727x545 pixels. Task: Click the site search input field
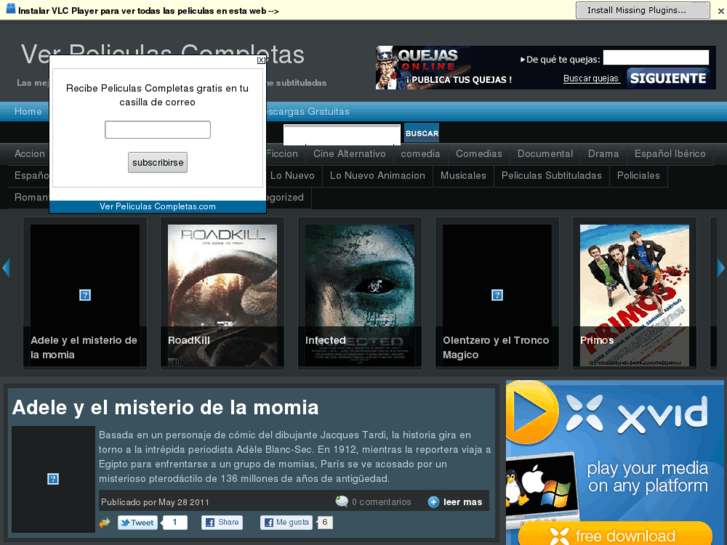click(x=342, y=135)
